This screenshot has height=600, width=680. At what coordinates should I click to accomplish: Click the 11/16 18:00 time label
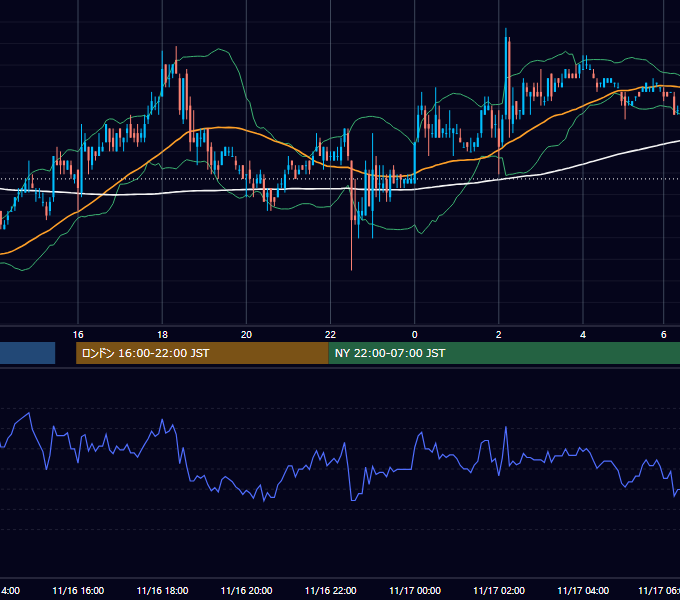162,591
